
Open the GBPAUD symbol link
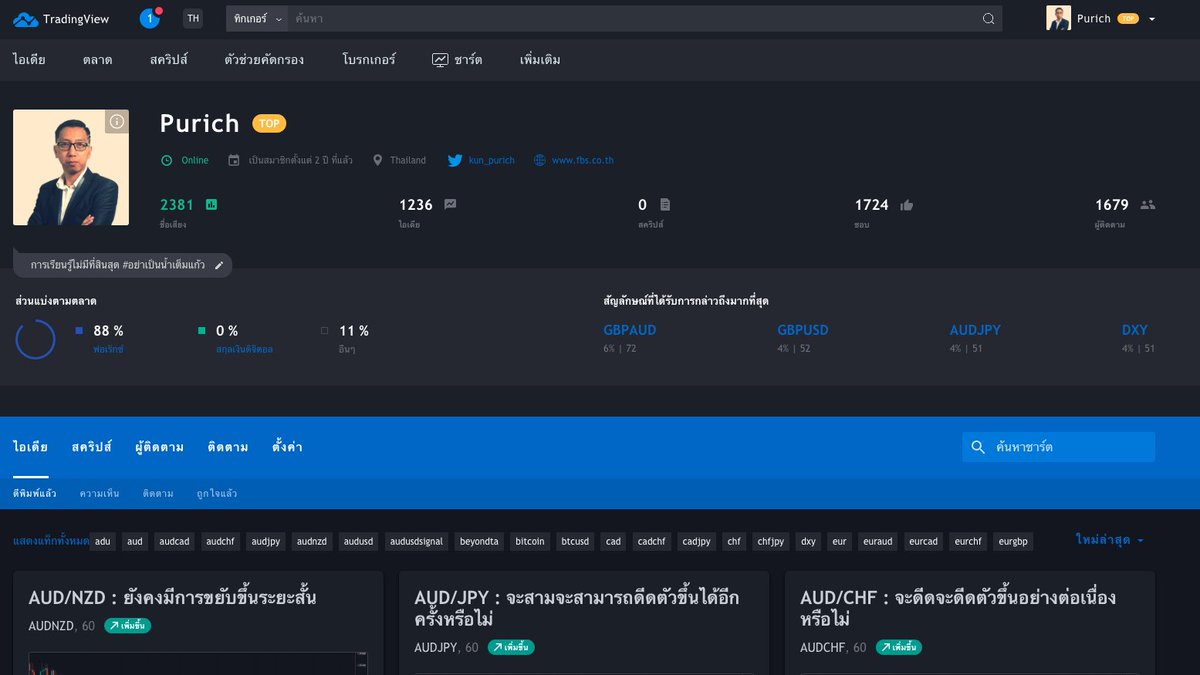click(630, 330)
